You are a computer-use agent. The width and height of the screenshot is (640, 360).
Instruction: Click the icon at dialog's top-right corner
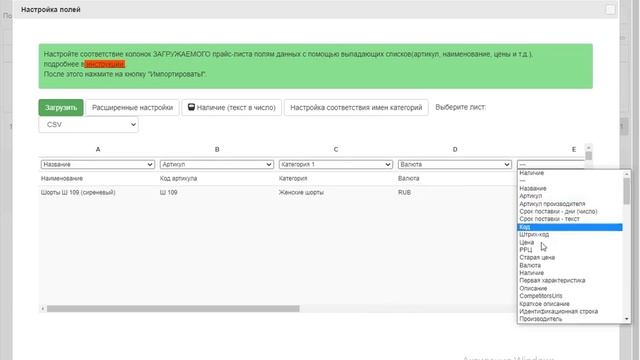(x=610, y=9)
